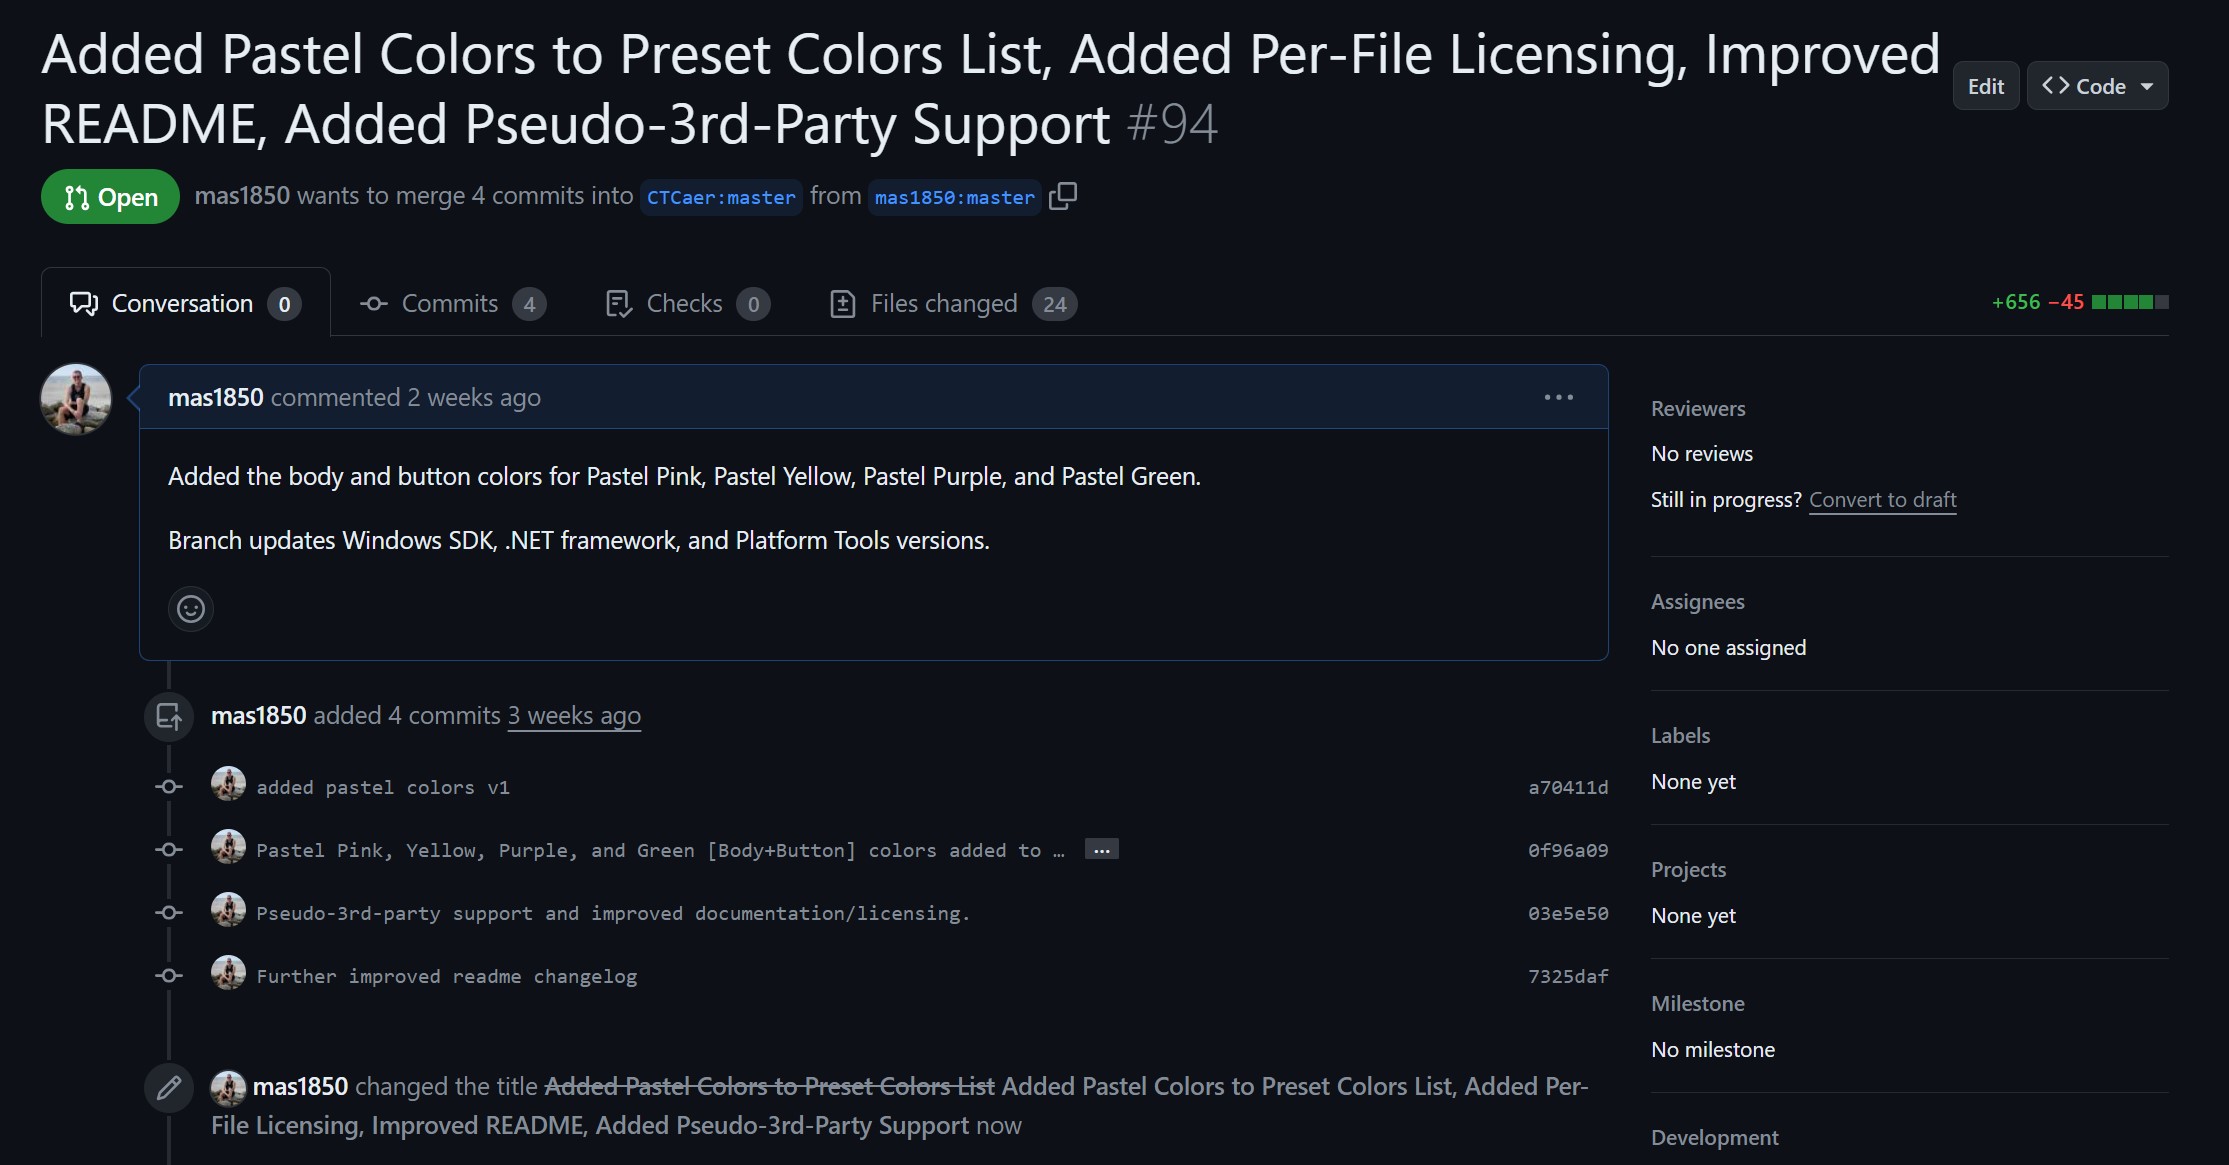The image size is (2229, 1165).
Task: Open the Reviewers sidebar section
Action: click(x=1698, y=408)
